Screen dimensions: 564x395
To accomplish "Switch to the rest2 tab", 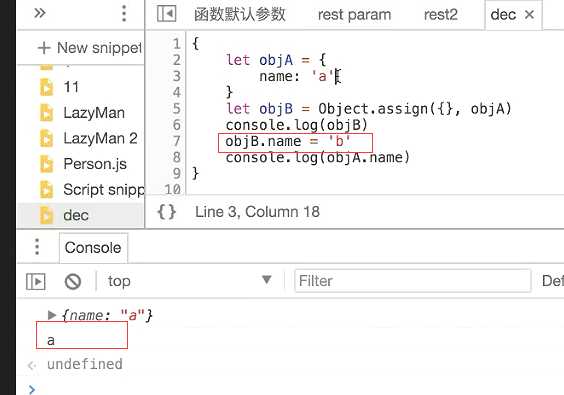I will 441,15.
